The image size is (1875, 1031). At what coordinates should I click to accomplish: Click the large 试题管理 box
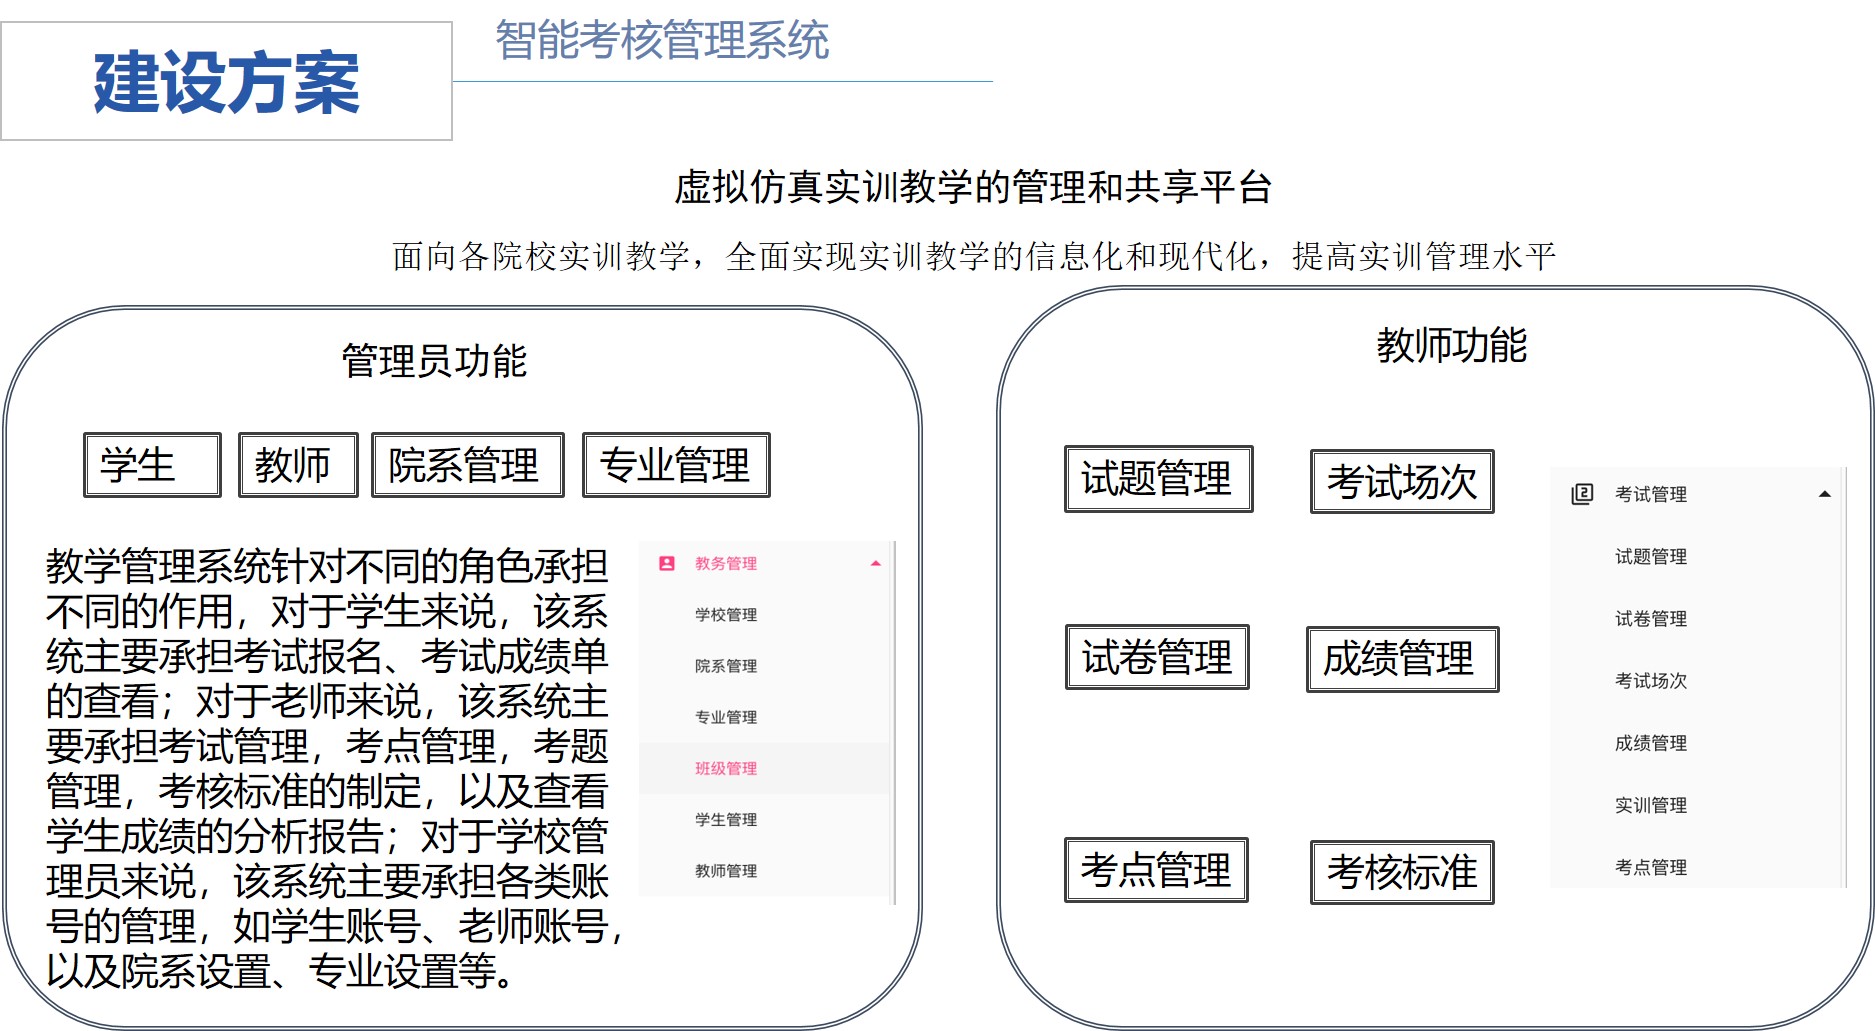click(x=1159, y=479)
